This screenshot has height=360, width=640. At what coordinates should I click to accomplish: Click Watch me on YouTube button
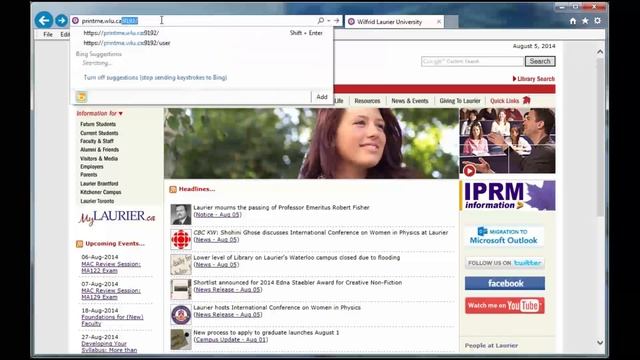click(x=504, y=305)
